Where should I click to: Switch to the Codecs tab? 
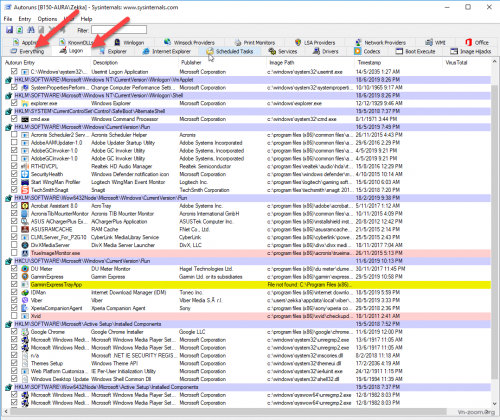(x=367, y=51)
